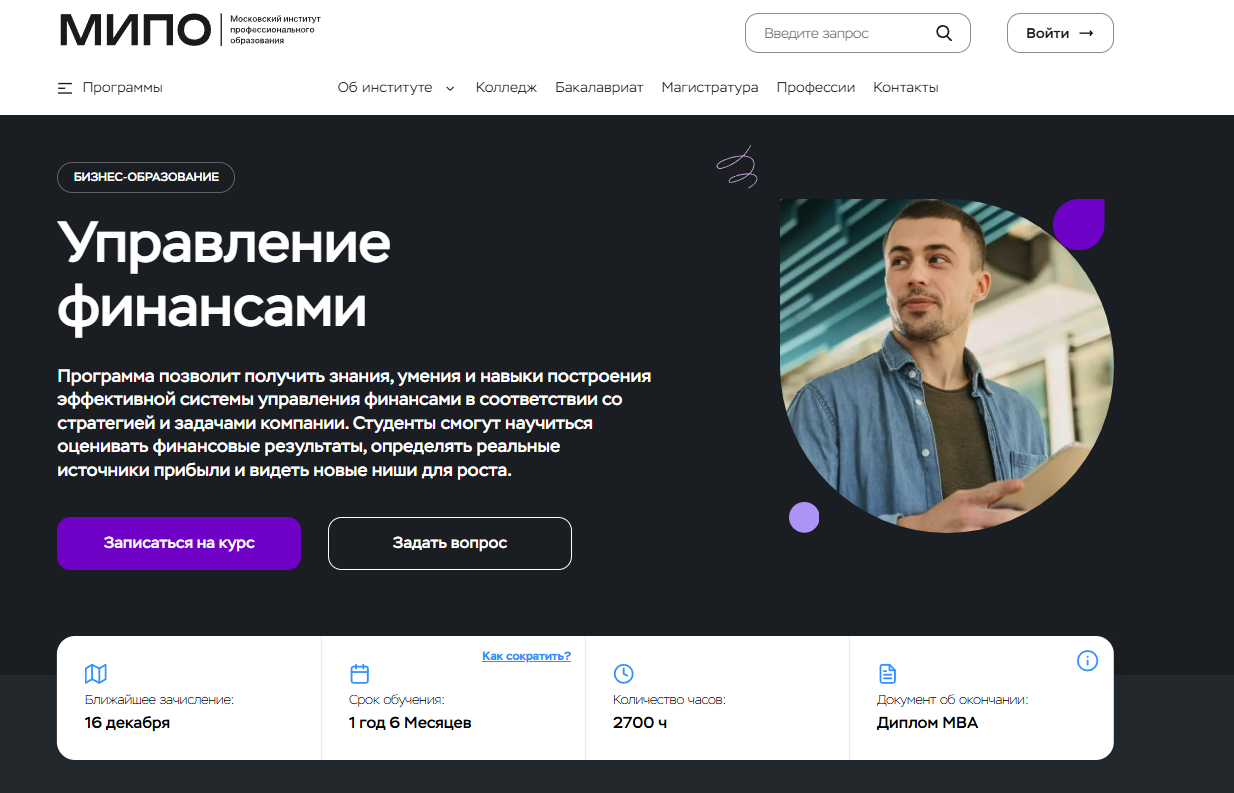Screen dimensions: 1234x793
Task: Follow the Как сократить? link
Action: (526, 656)
